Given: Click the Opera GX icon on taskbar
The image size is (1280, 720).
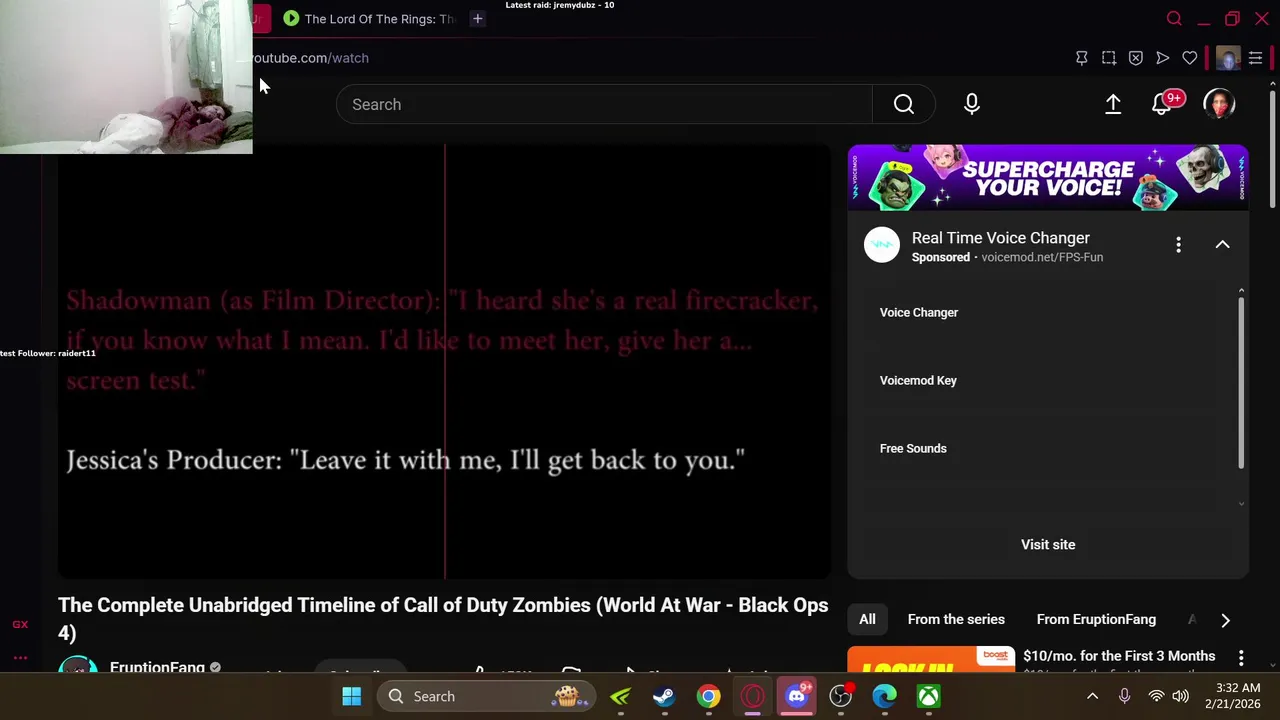Looking at the screenshot, I should (752, 696).
